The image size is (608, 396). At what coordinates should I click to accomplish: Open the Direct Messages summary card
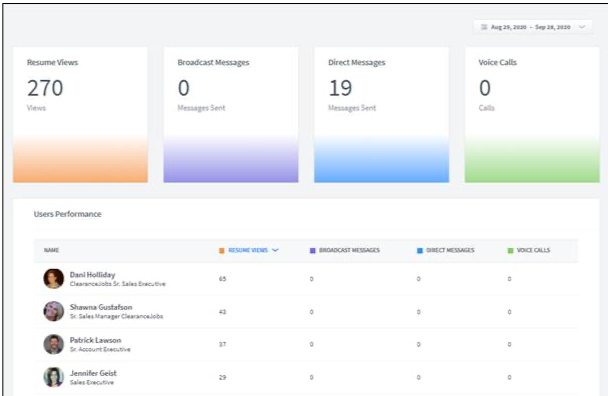[382, 115]
